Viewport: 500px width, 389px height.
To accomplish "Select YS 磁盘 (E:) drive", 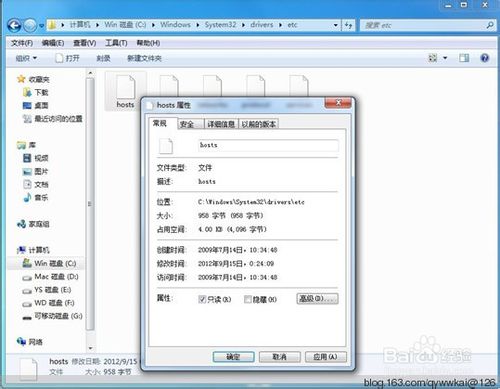I will [x=47, y=290].
